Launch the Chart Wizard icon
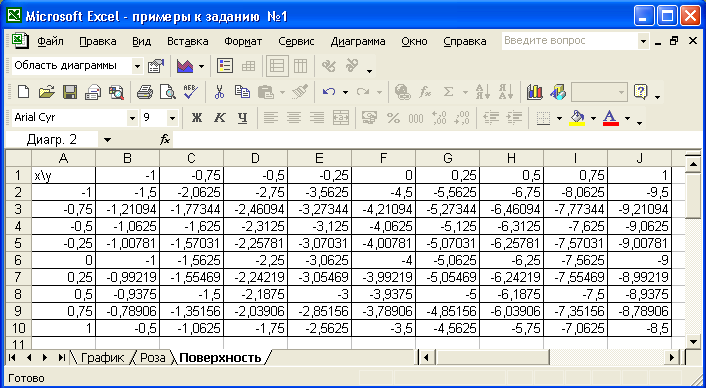The height and width of the screenshot is (388, 706). tap(534, 92)
